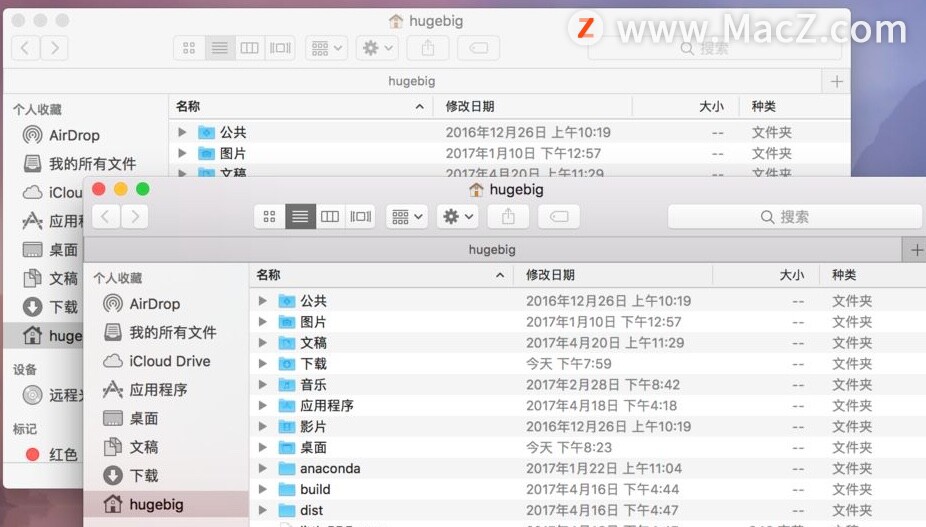Viewport: 926px width, 527px height.
Task: Click date 今天 下午7:59
Action: 569,363
